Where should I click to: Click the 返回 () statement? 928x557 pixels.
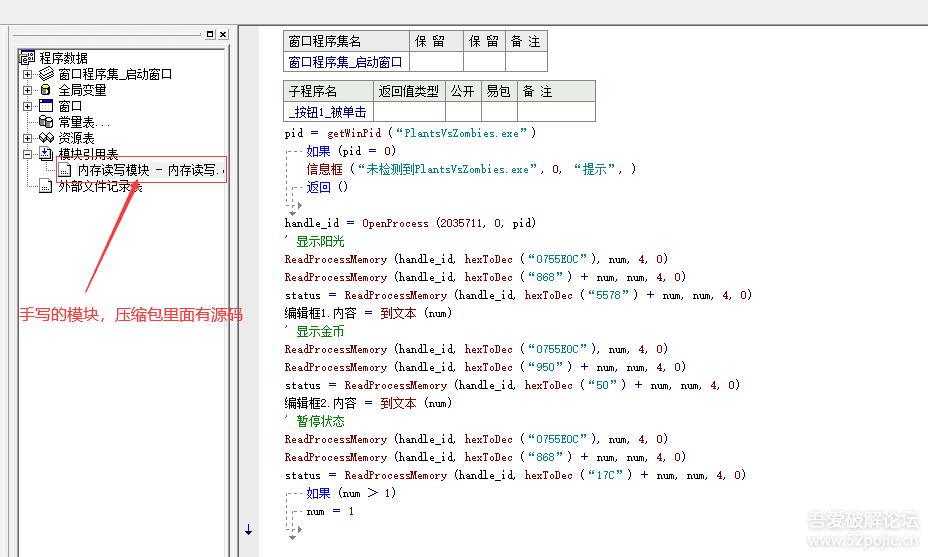tap(327, 187)
